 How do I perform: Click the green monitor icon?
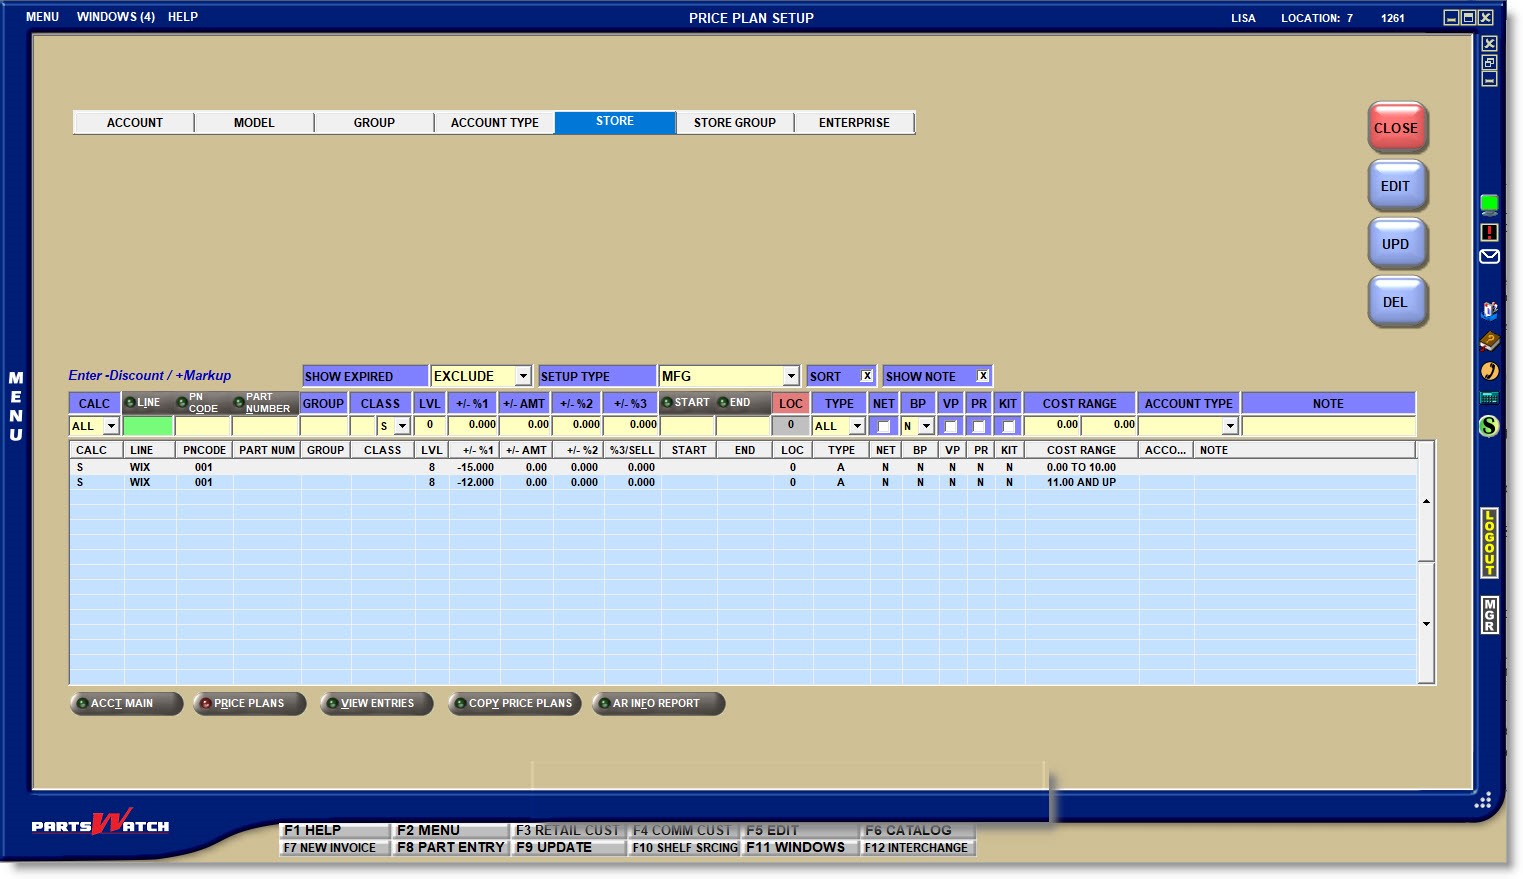[x=1489, y=205]
